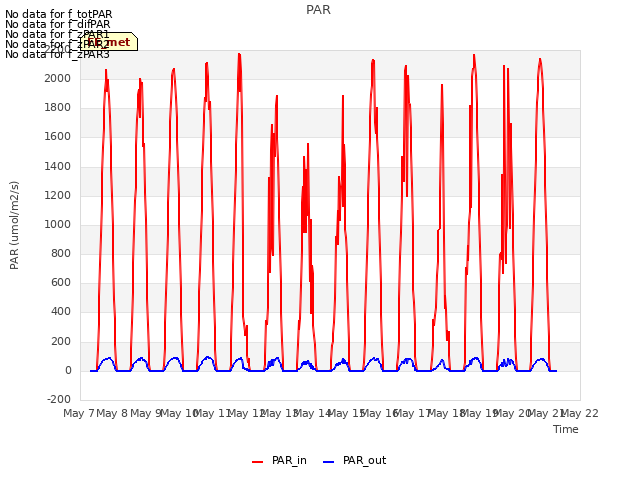Click the 'No data for f_zPAR3' message

pyautogui.click(x=58, y=55)
